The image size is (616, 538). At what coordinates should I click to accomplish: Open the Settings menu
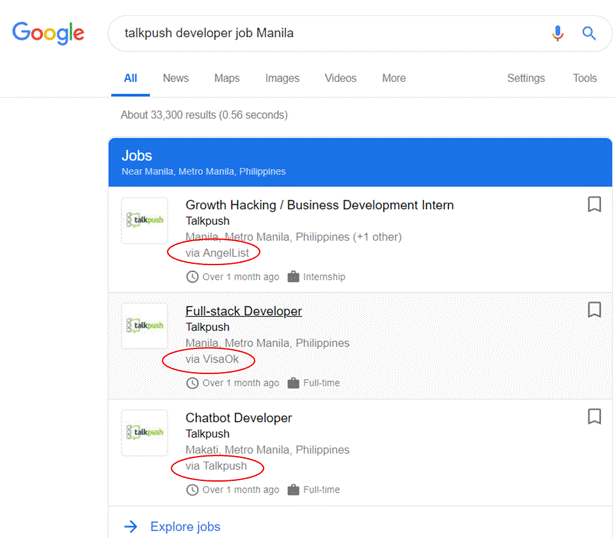coord(526,78)
